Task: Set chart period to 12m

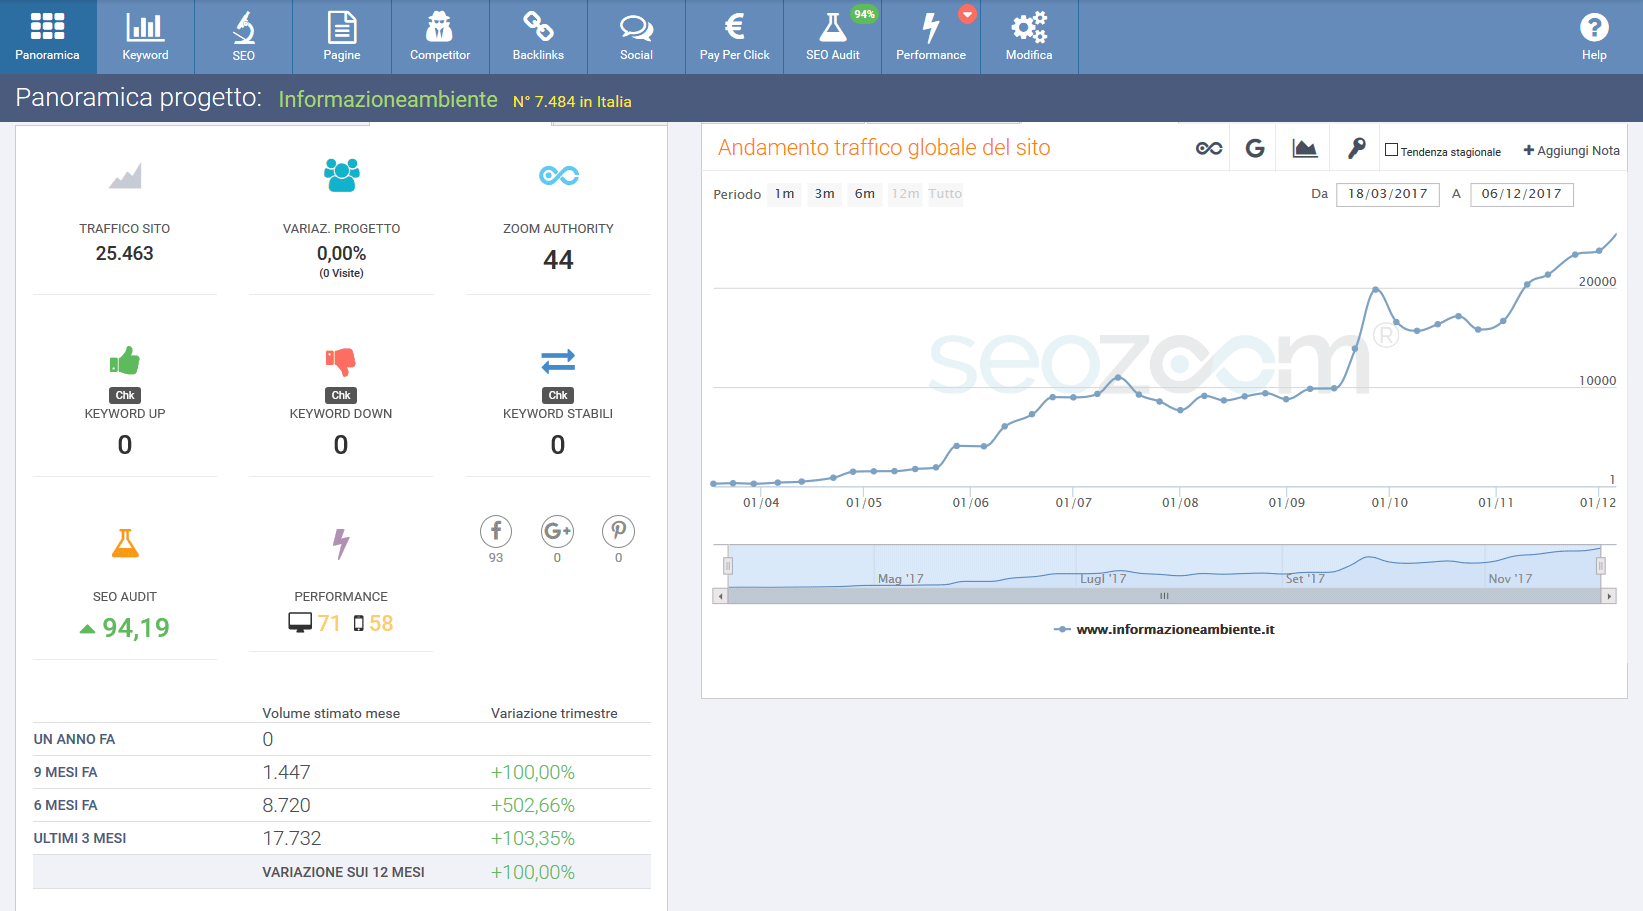Action: (905, 194)
